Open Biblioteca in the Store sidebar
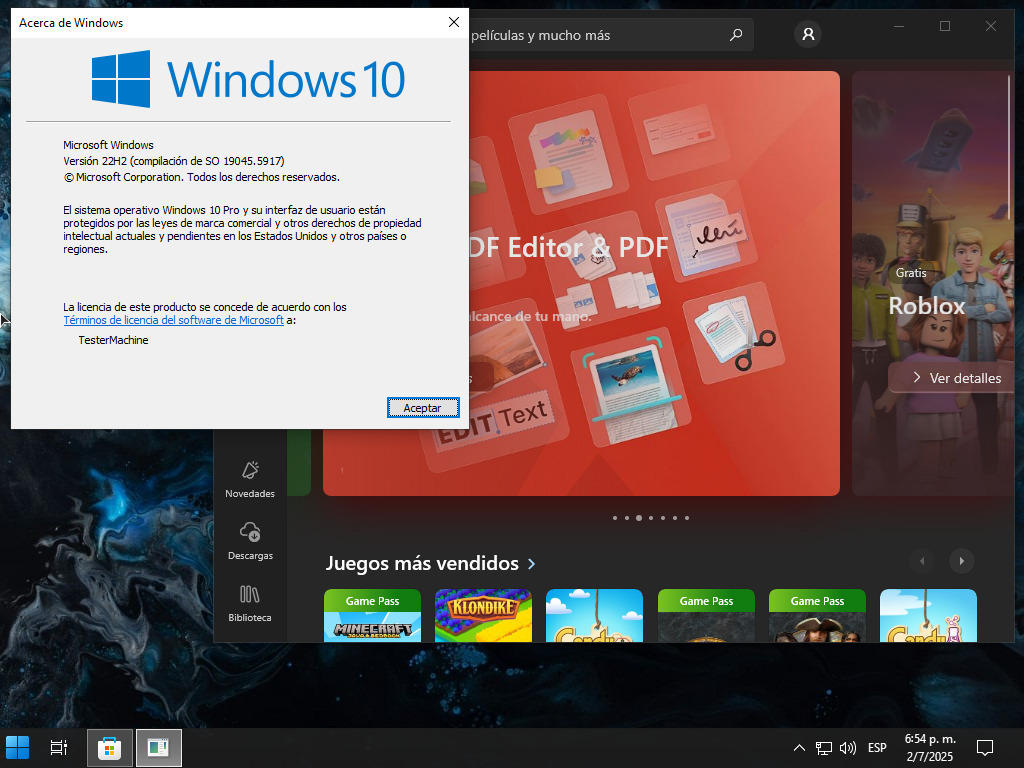The image size is (1024, 768). tap(250, 603)
